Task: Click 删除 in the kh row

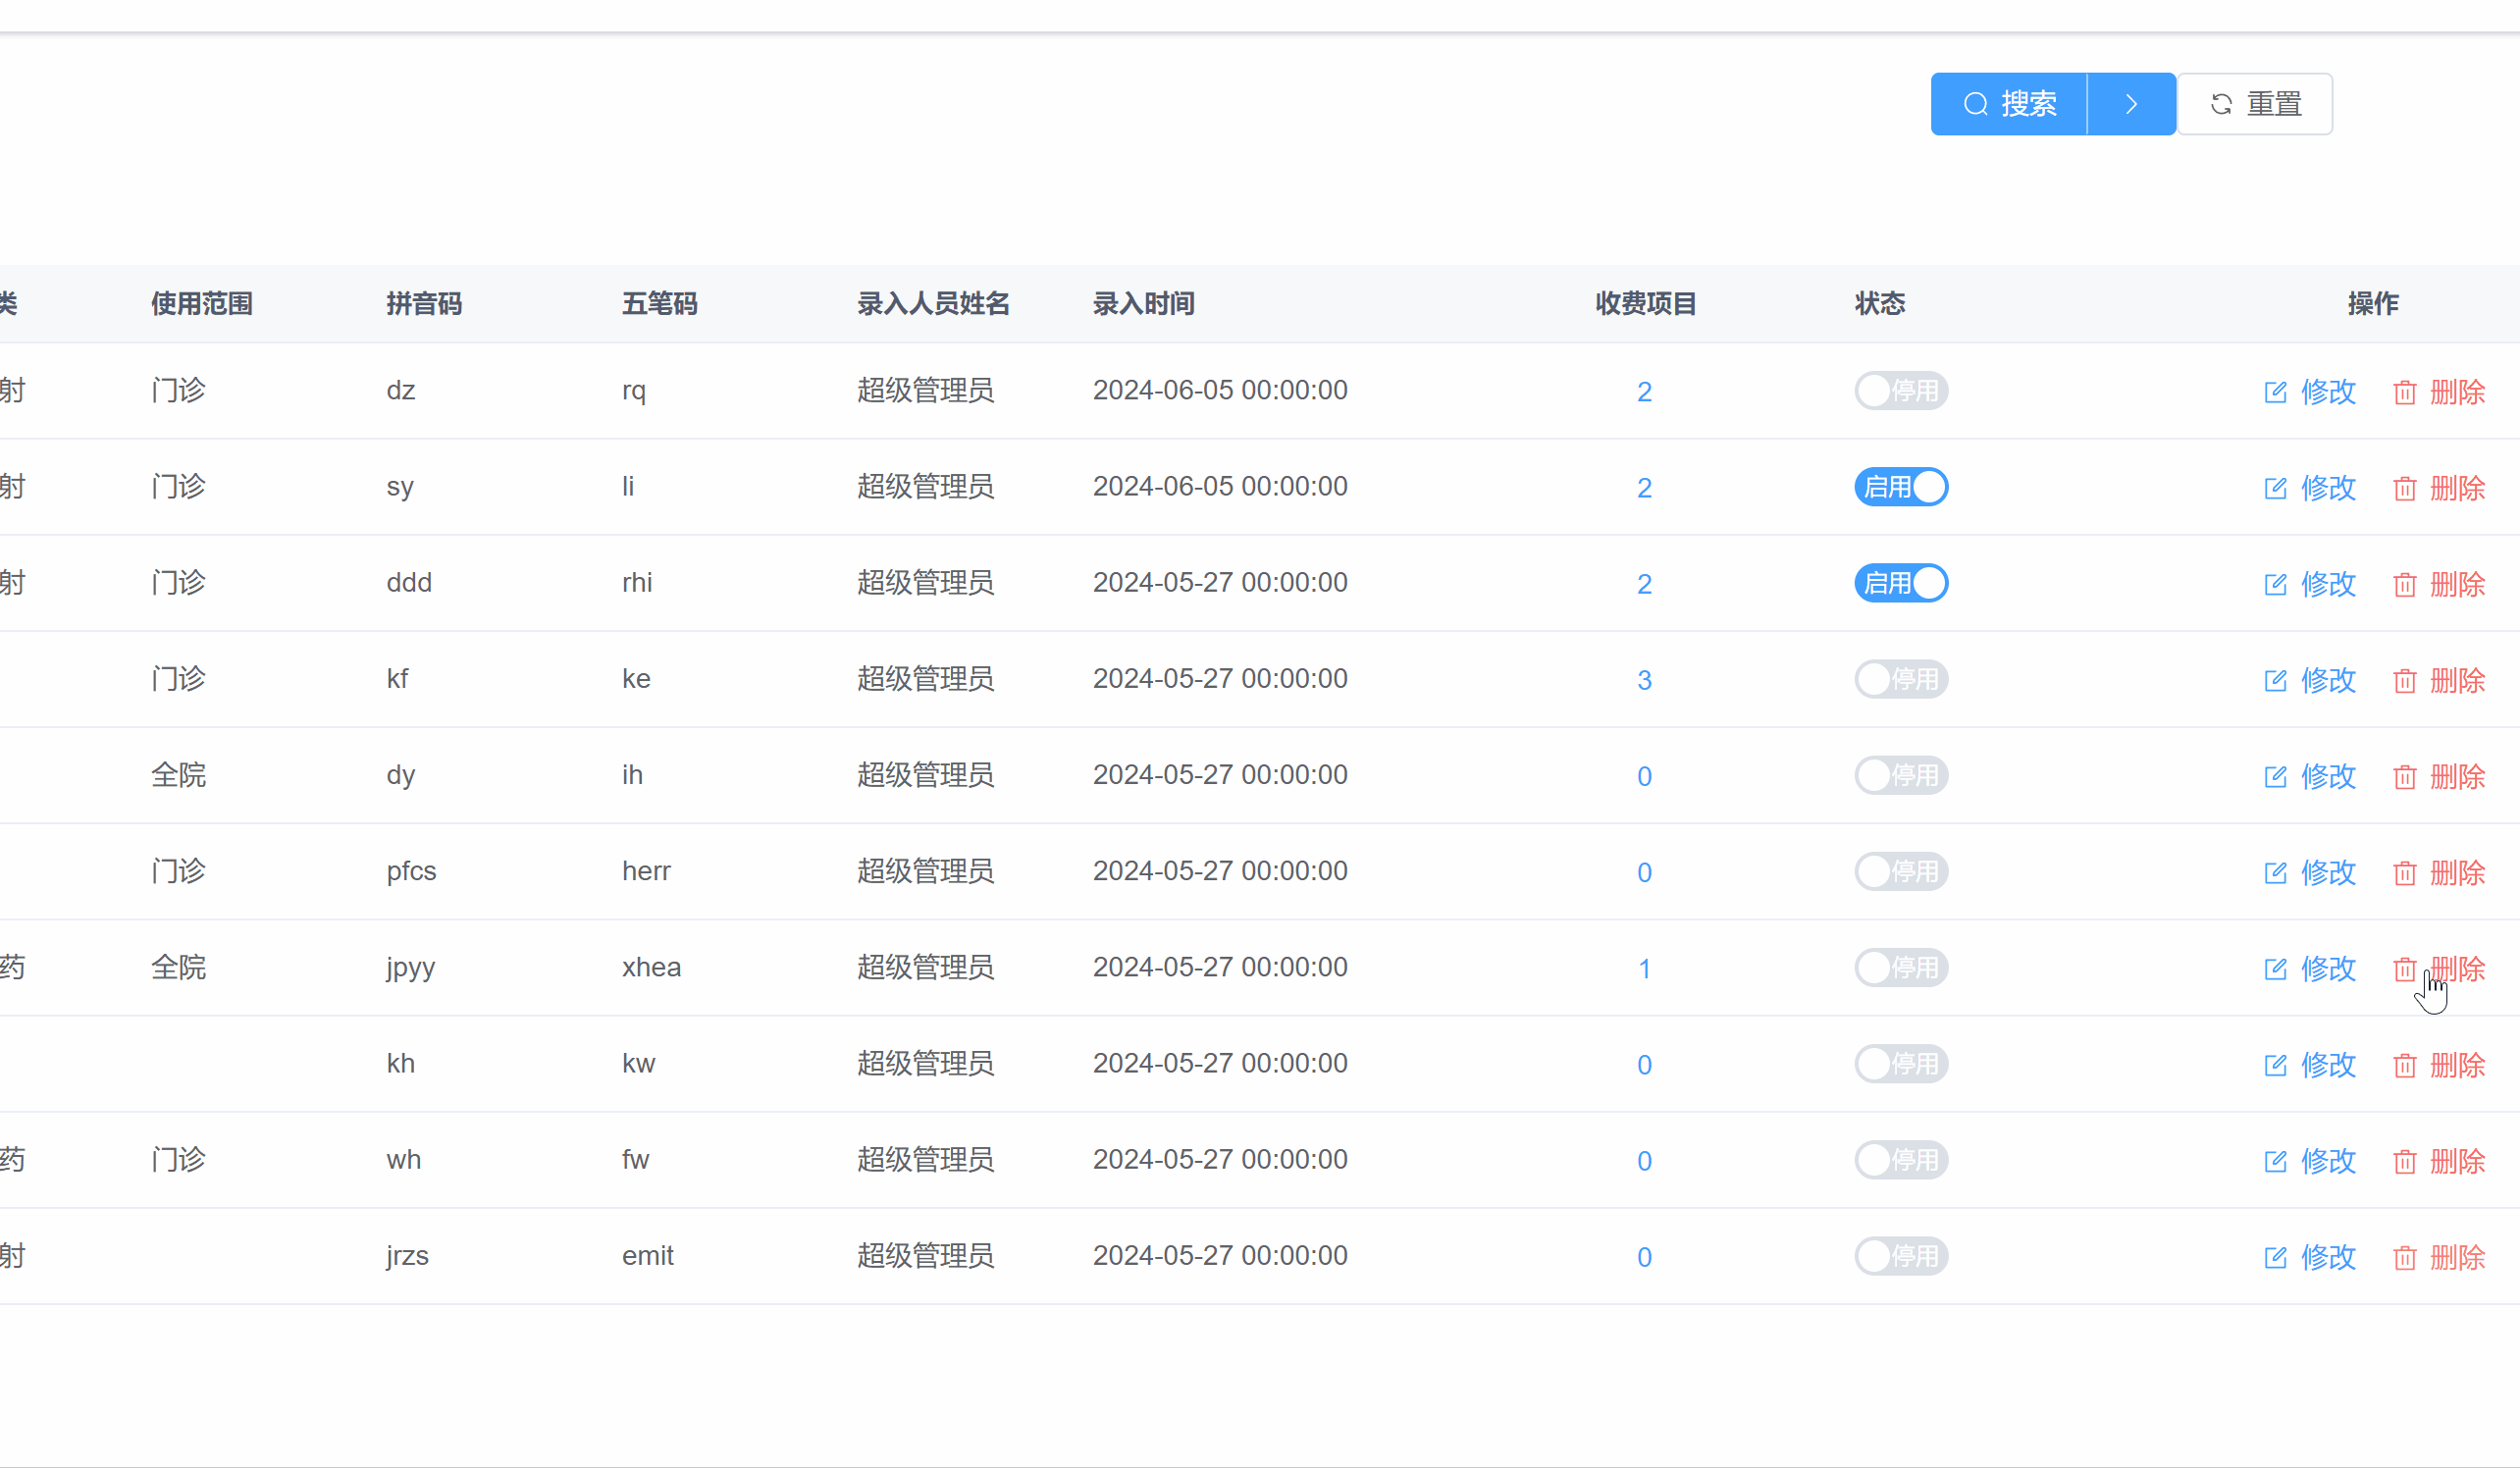Action: [x=2456, y=1065]
